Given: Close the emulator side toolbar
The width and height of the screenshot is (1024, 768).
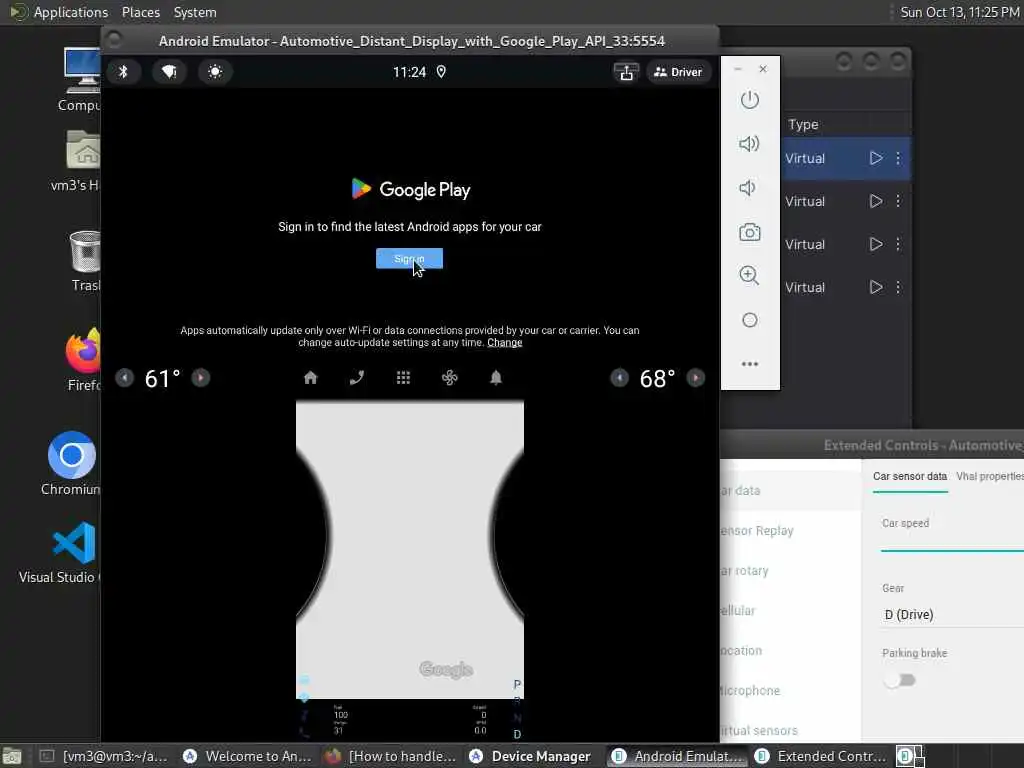Looking at the screenshot, I should [x=763, y=69].
